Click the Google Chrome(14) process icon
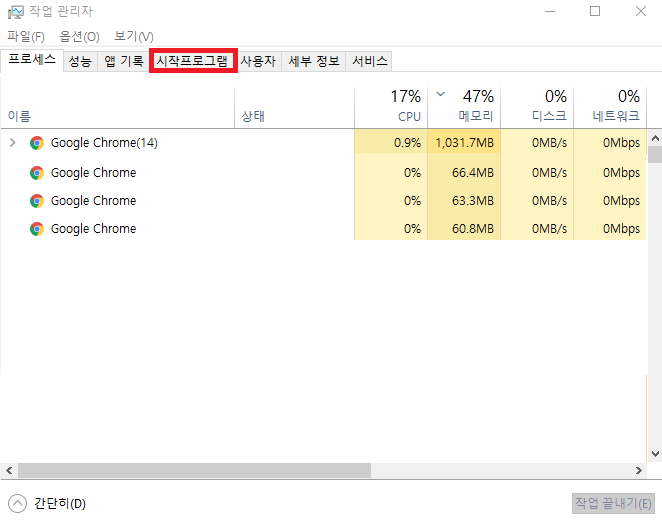The width and height of the screenshot is (662, 527). [x=37, y=143]
